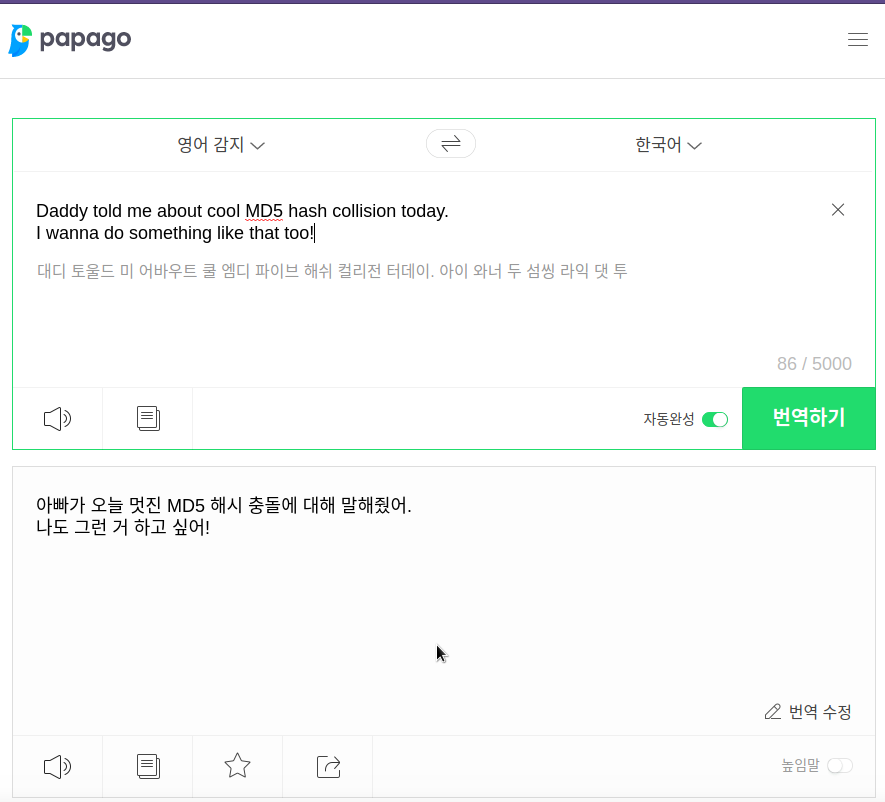Click the underlined word MD5 in source
This screenshot has height=802, width=885.
264,211
